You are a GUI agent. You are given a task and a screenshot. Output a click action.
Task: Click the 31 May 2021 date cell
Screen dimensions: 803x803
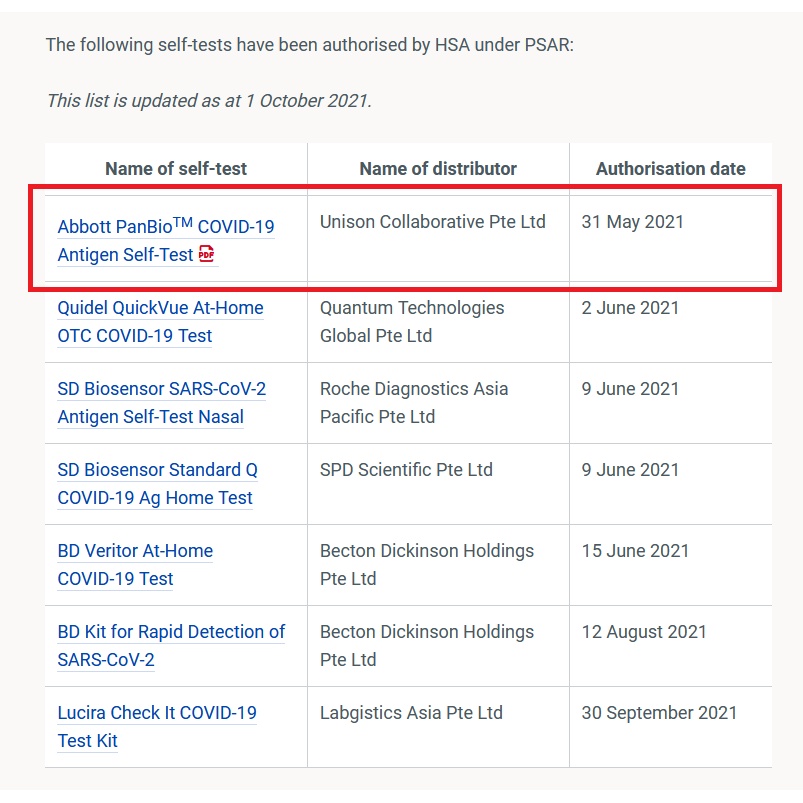[x=633, y=222]
